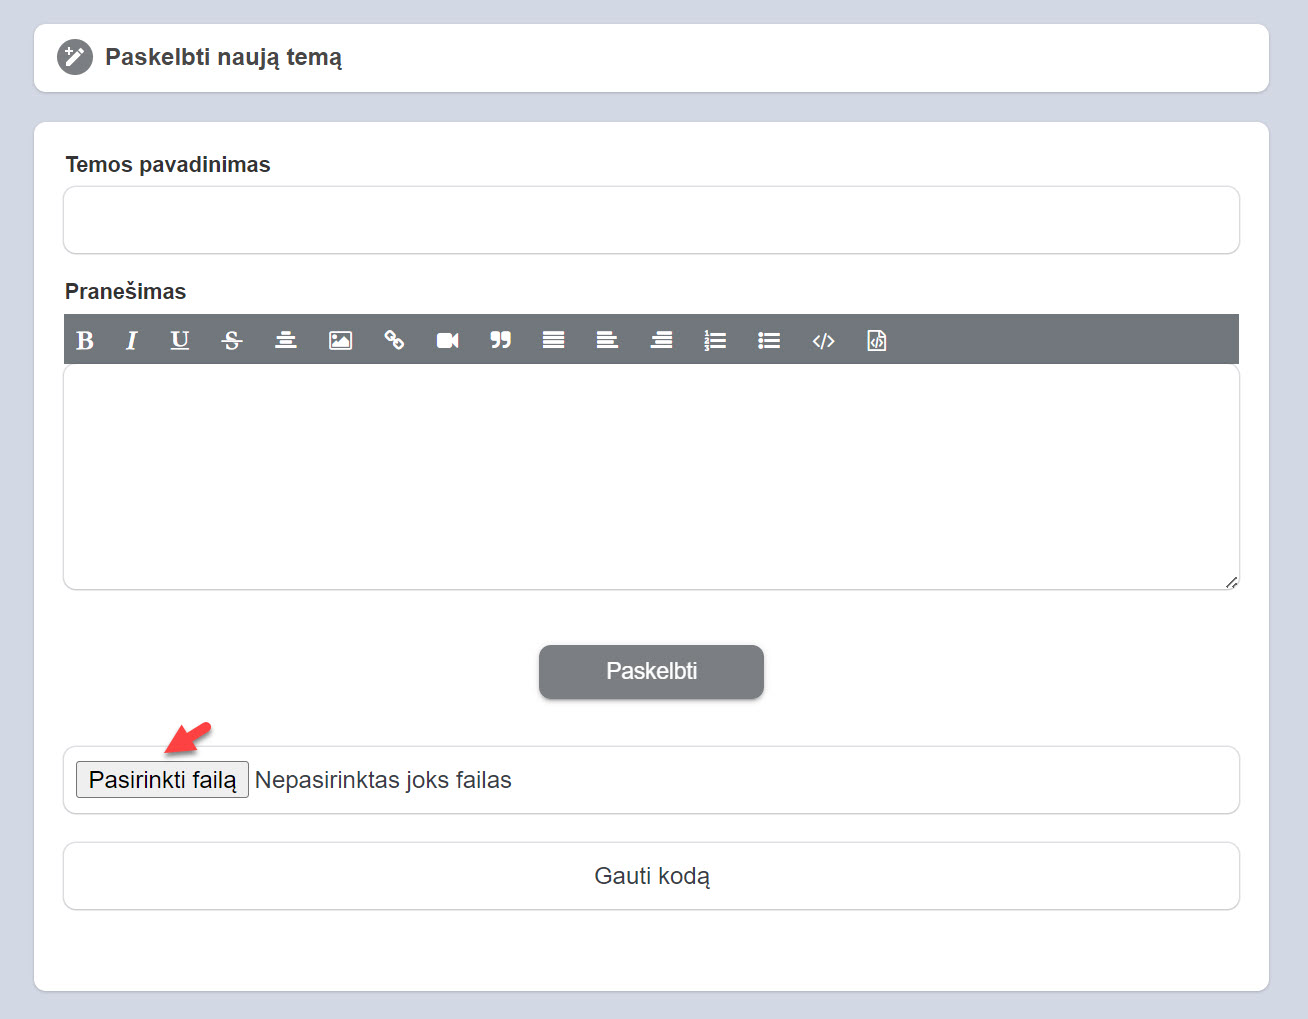Align the text to the left

click(607, 341)
